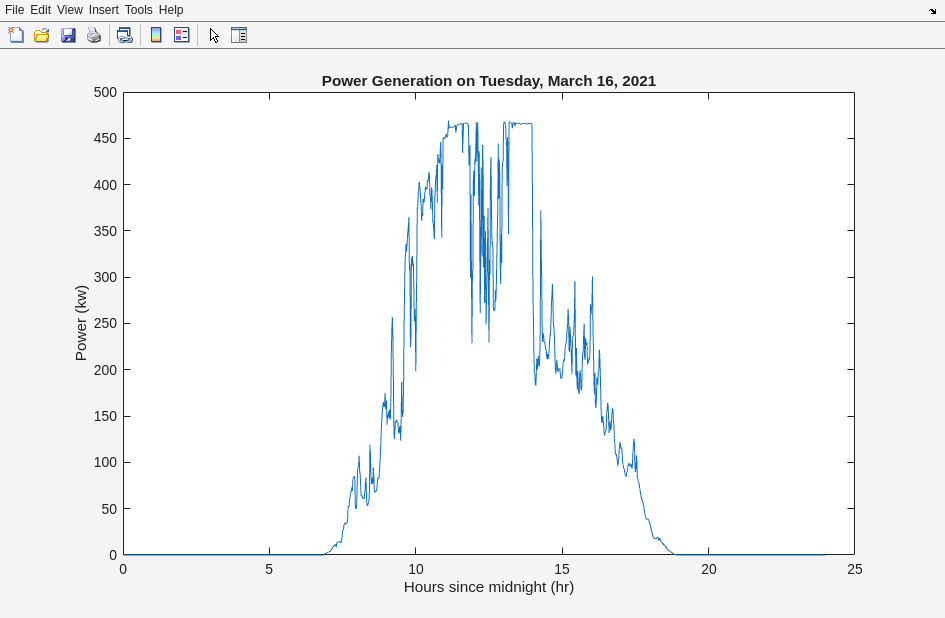Open the File menu
Viewport: 945px width, 618px height.
14,10
